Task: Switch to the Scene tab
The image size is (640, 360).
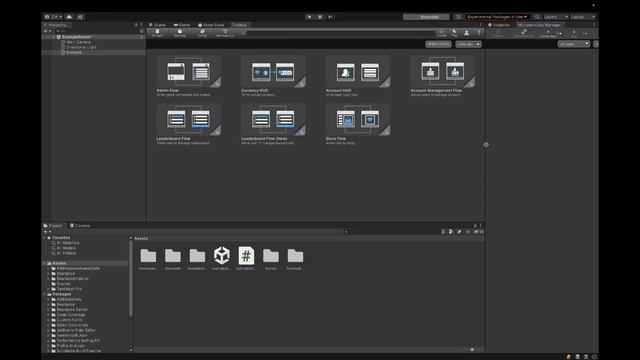Action: click(x=158, y=25)
